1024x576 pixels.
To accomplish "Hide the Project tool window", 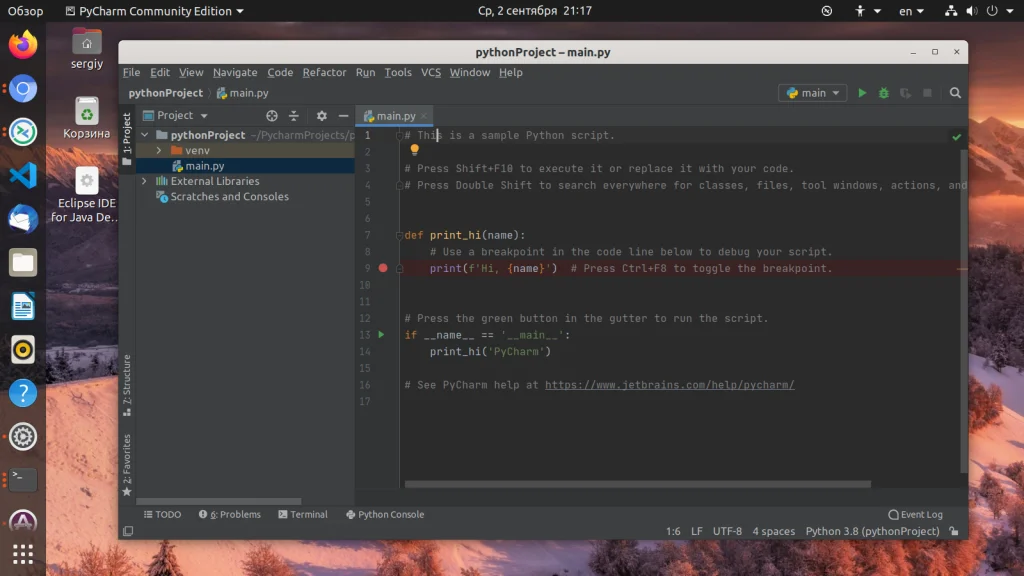I will (343, 116).
